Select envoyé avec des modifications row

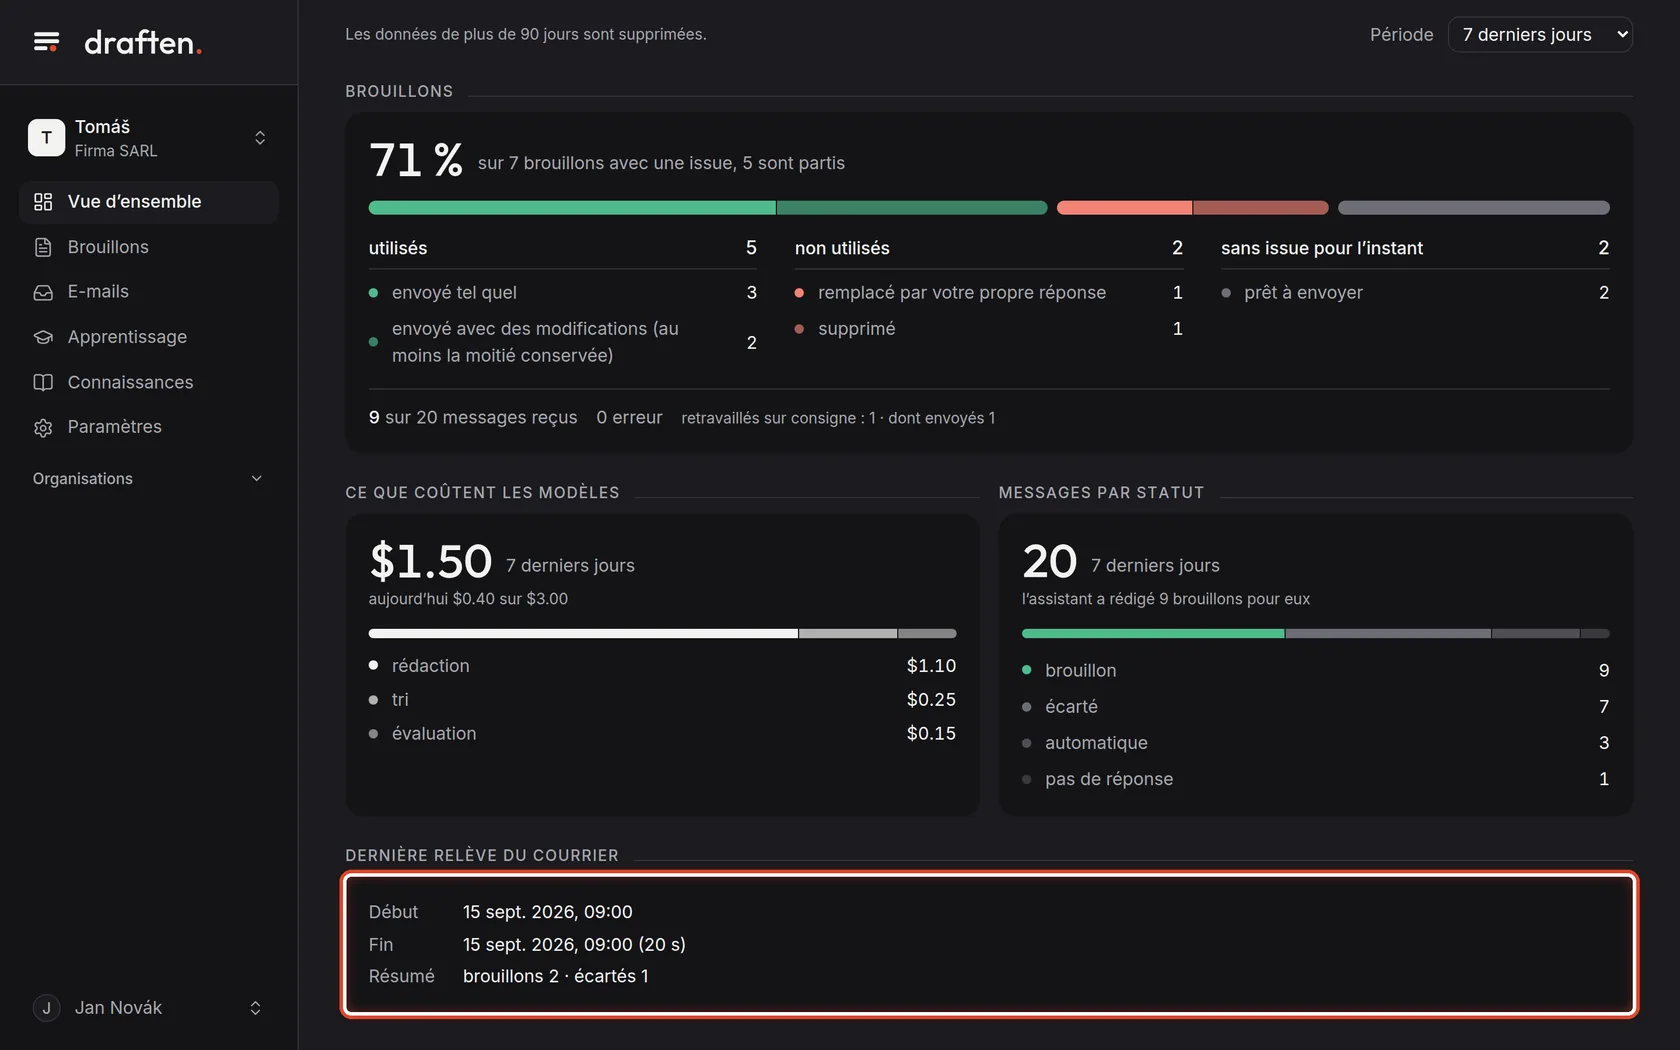pyautogui.click(x=563, y=342)
